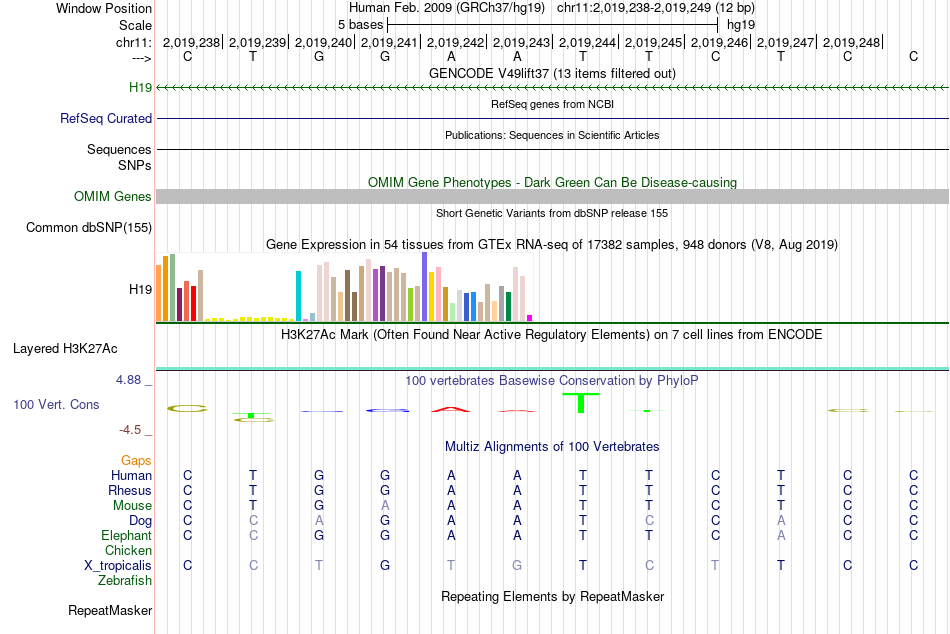The image size is (950, 634).
Task: Click the Short Genetic Variants dbSNP title
Action: (x=552, y=213)
